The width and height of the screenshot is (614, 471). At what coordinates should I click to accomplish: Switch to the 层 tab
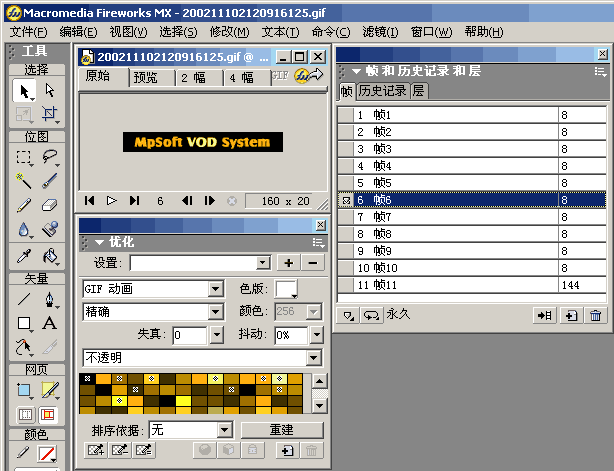pos(419,91)
